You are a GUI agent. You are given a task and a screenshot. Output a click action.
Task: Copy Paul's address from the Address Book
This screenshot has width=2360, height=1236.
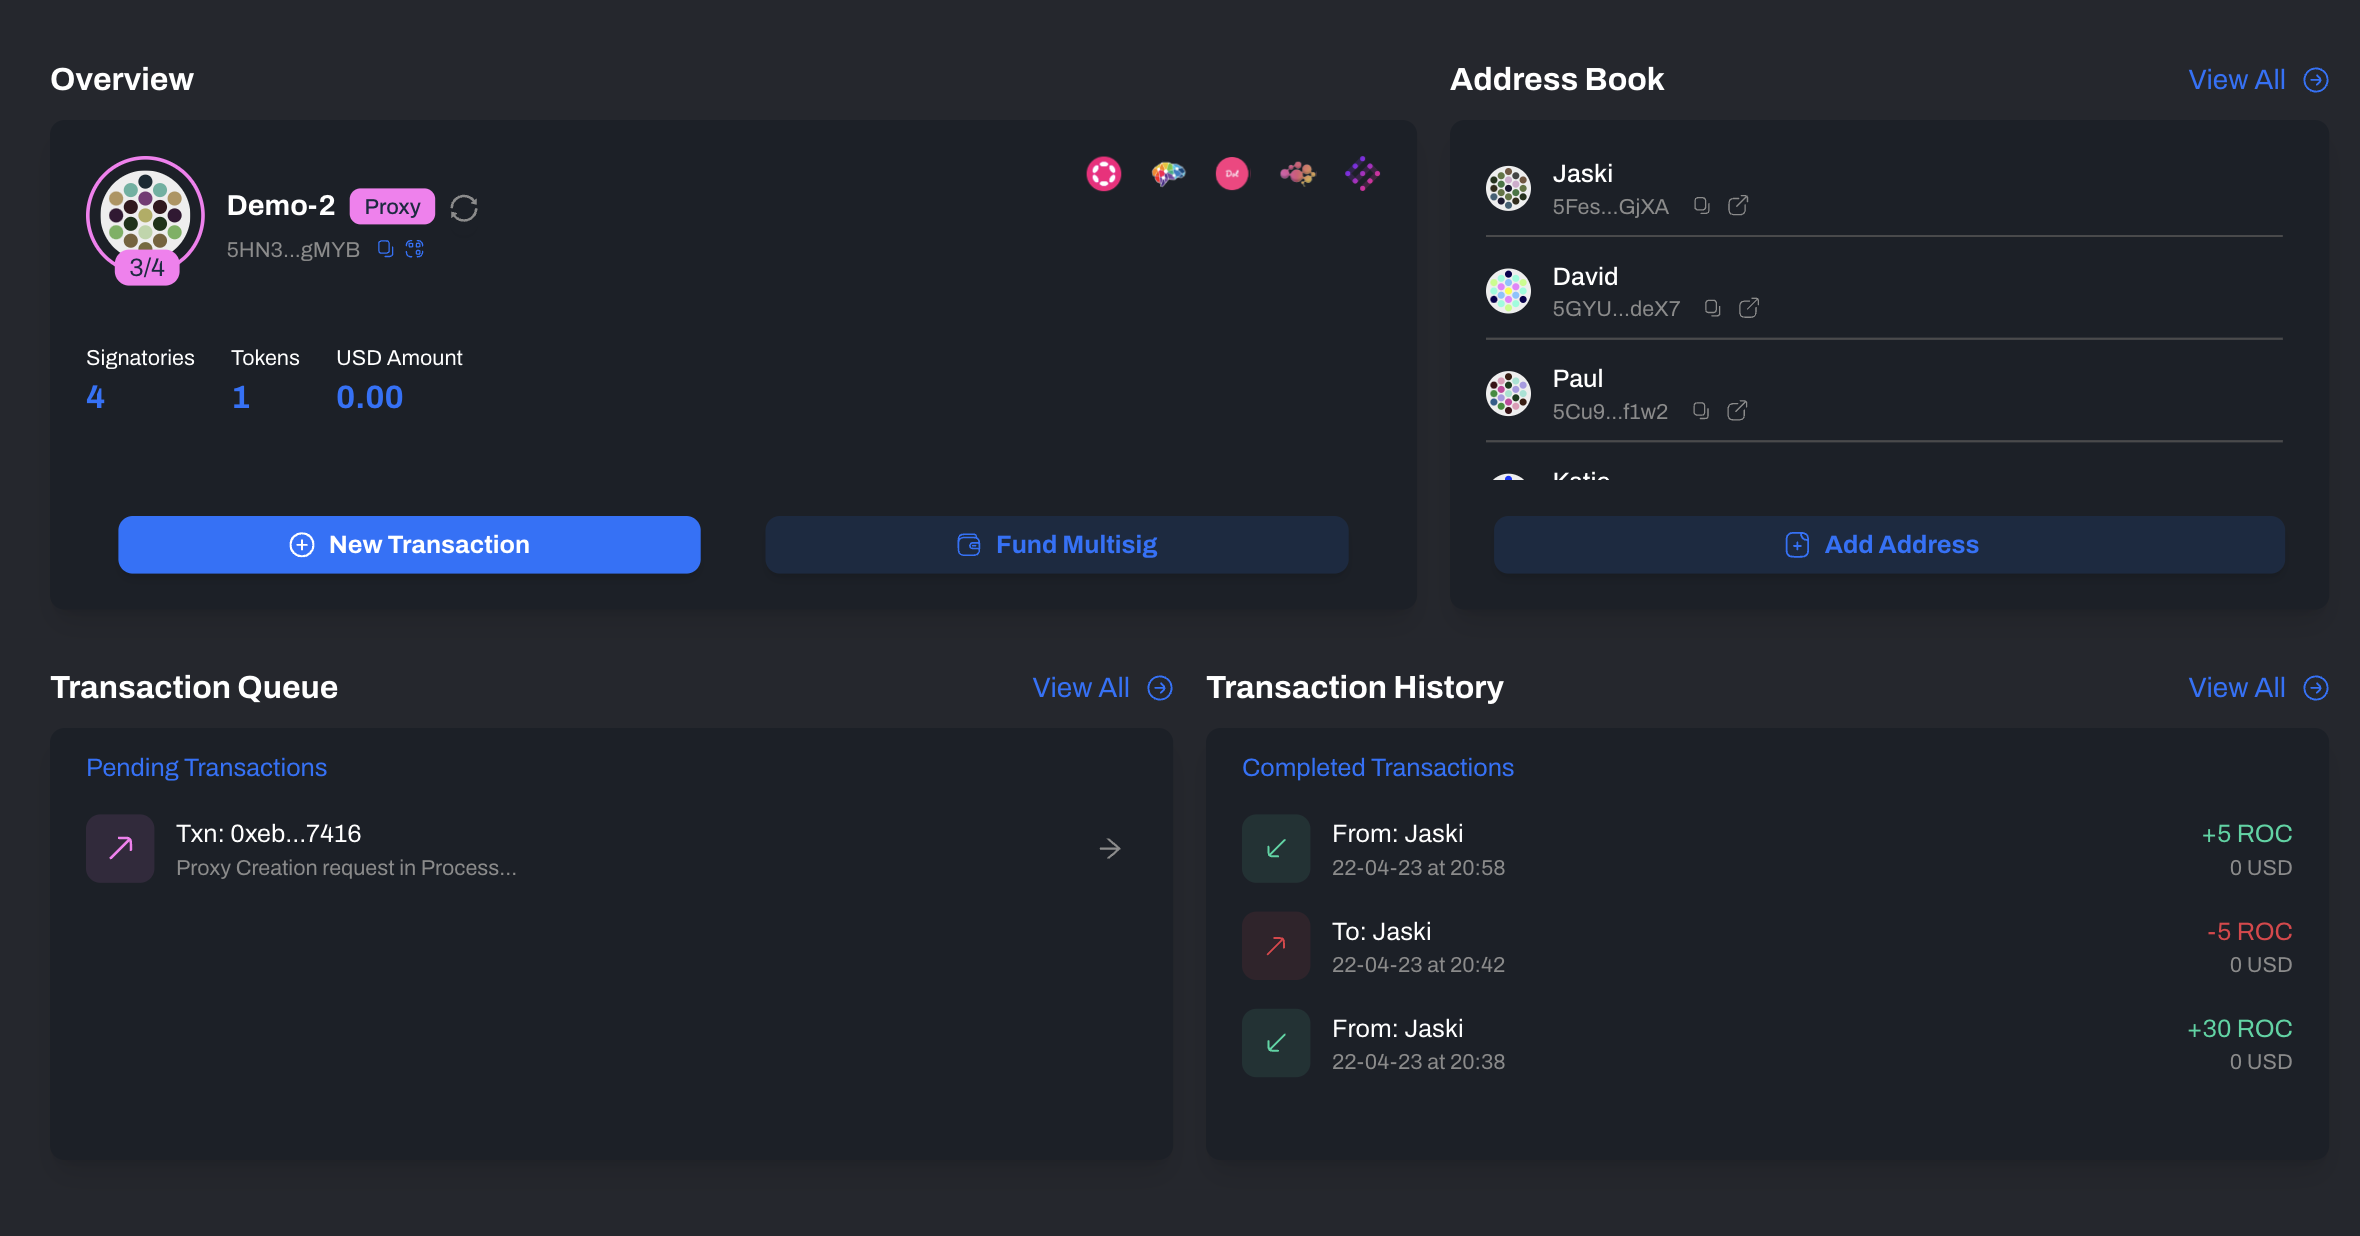pos(1700,410)
